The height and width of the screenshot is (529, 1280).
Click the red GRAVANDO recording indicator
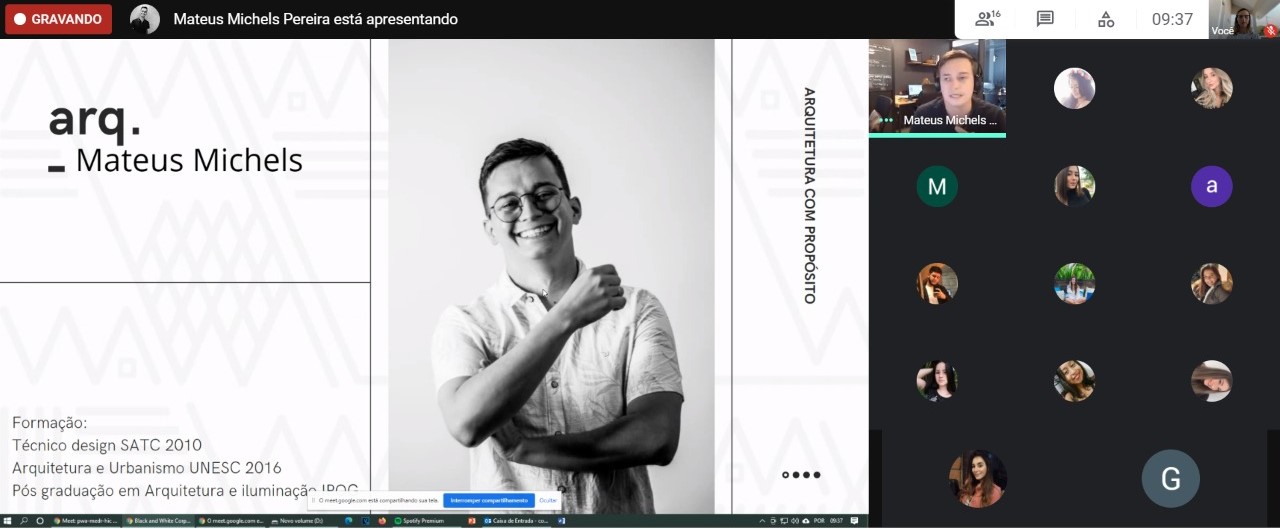(x=58, y=19)
